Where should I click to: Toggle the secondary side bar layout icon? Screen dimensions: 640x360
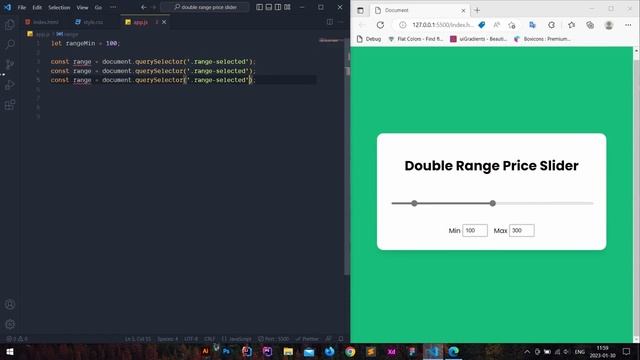coord(278,7)
